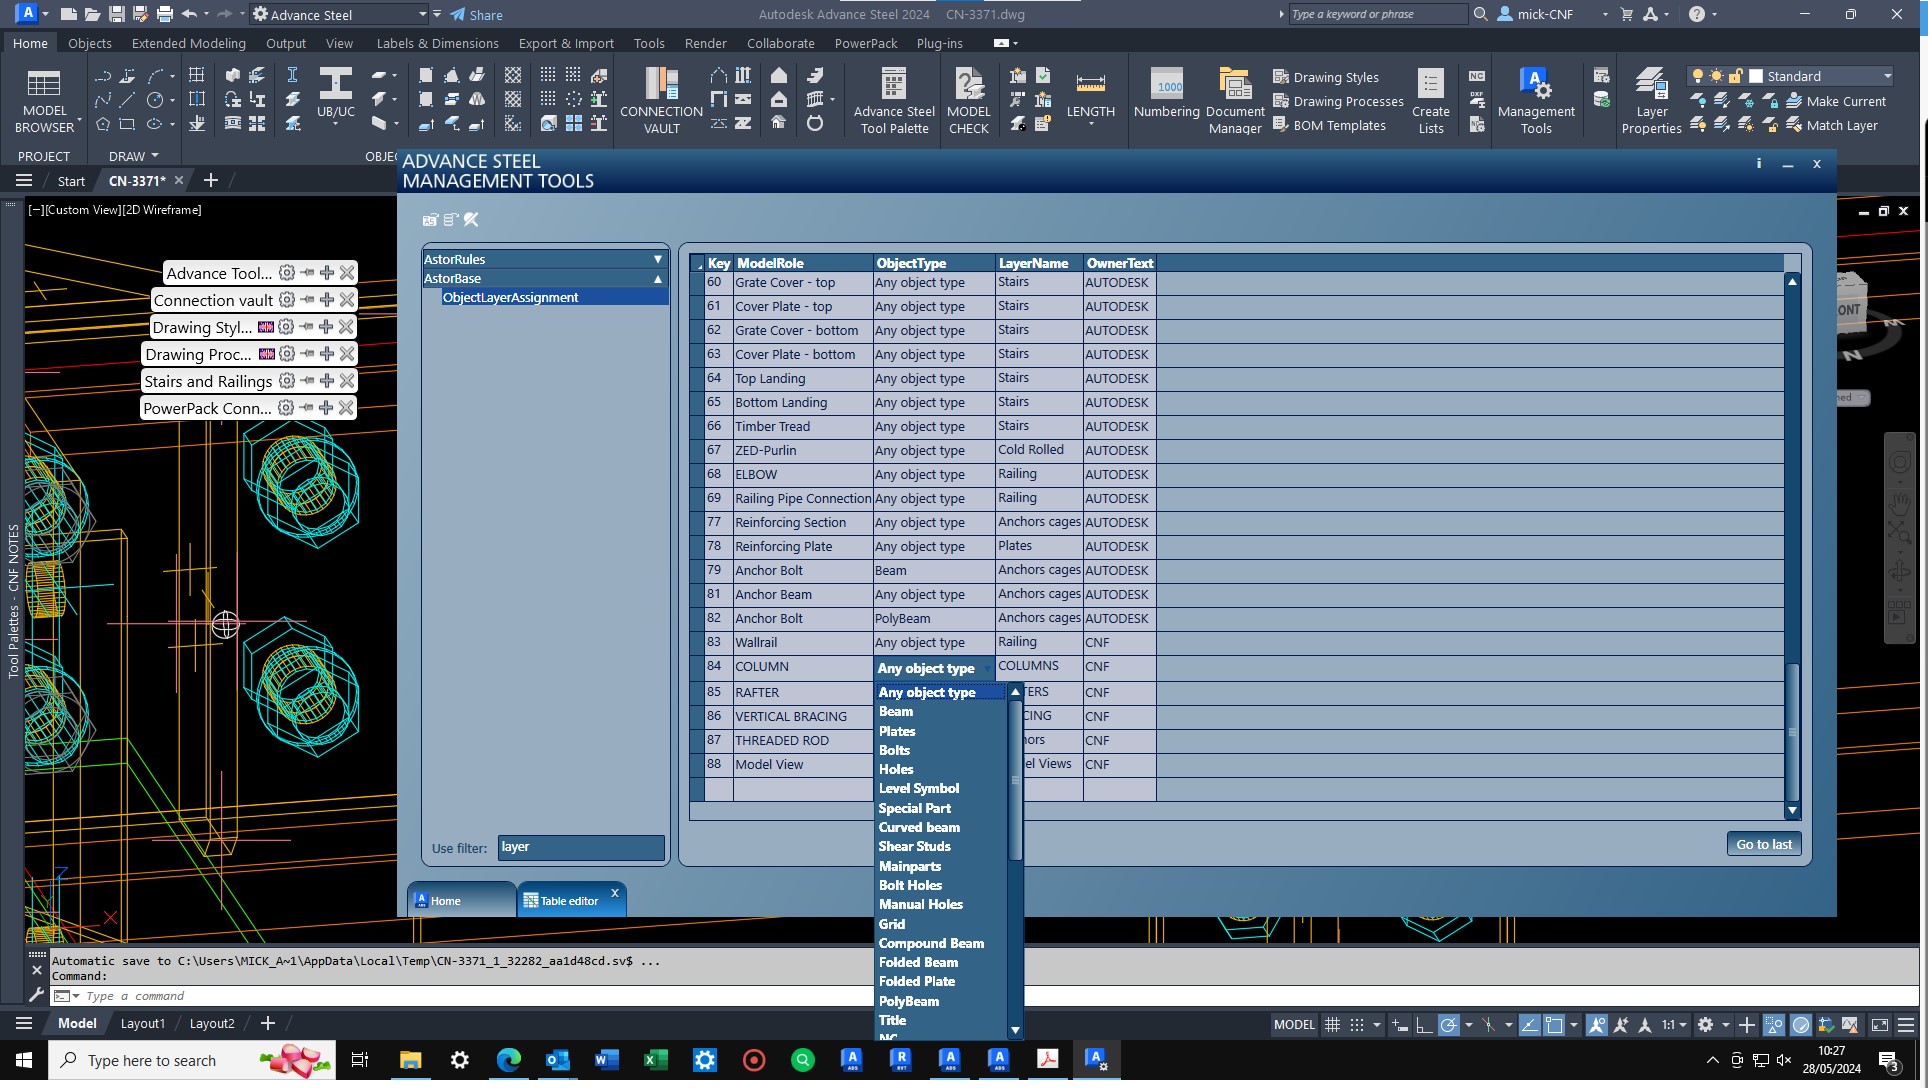The image size is (1928, 1088).
Task: Launch the Document Manager
Action: pyautogui.click(x=1234, y=99)
